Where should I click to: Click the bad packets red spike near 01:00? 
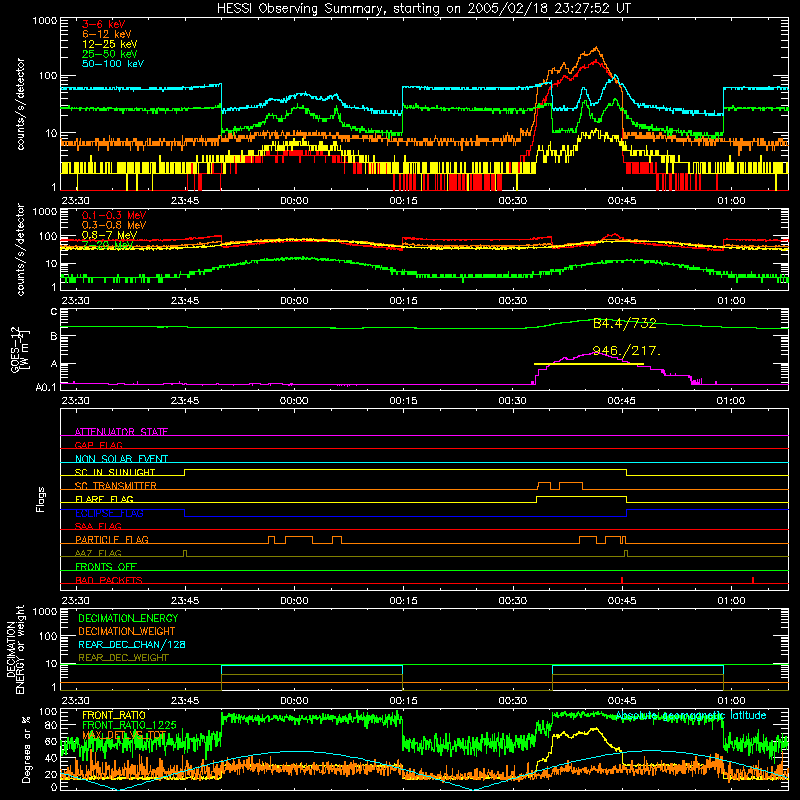point(753,580)
